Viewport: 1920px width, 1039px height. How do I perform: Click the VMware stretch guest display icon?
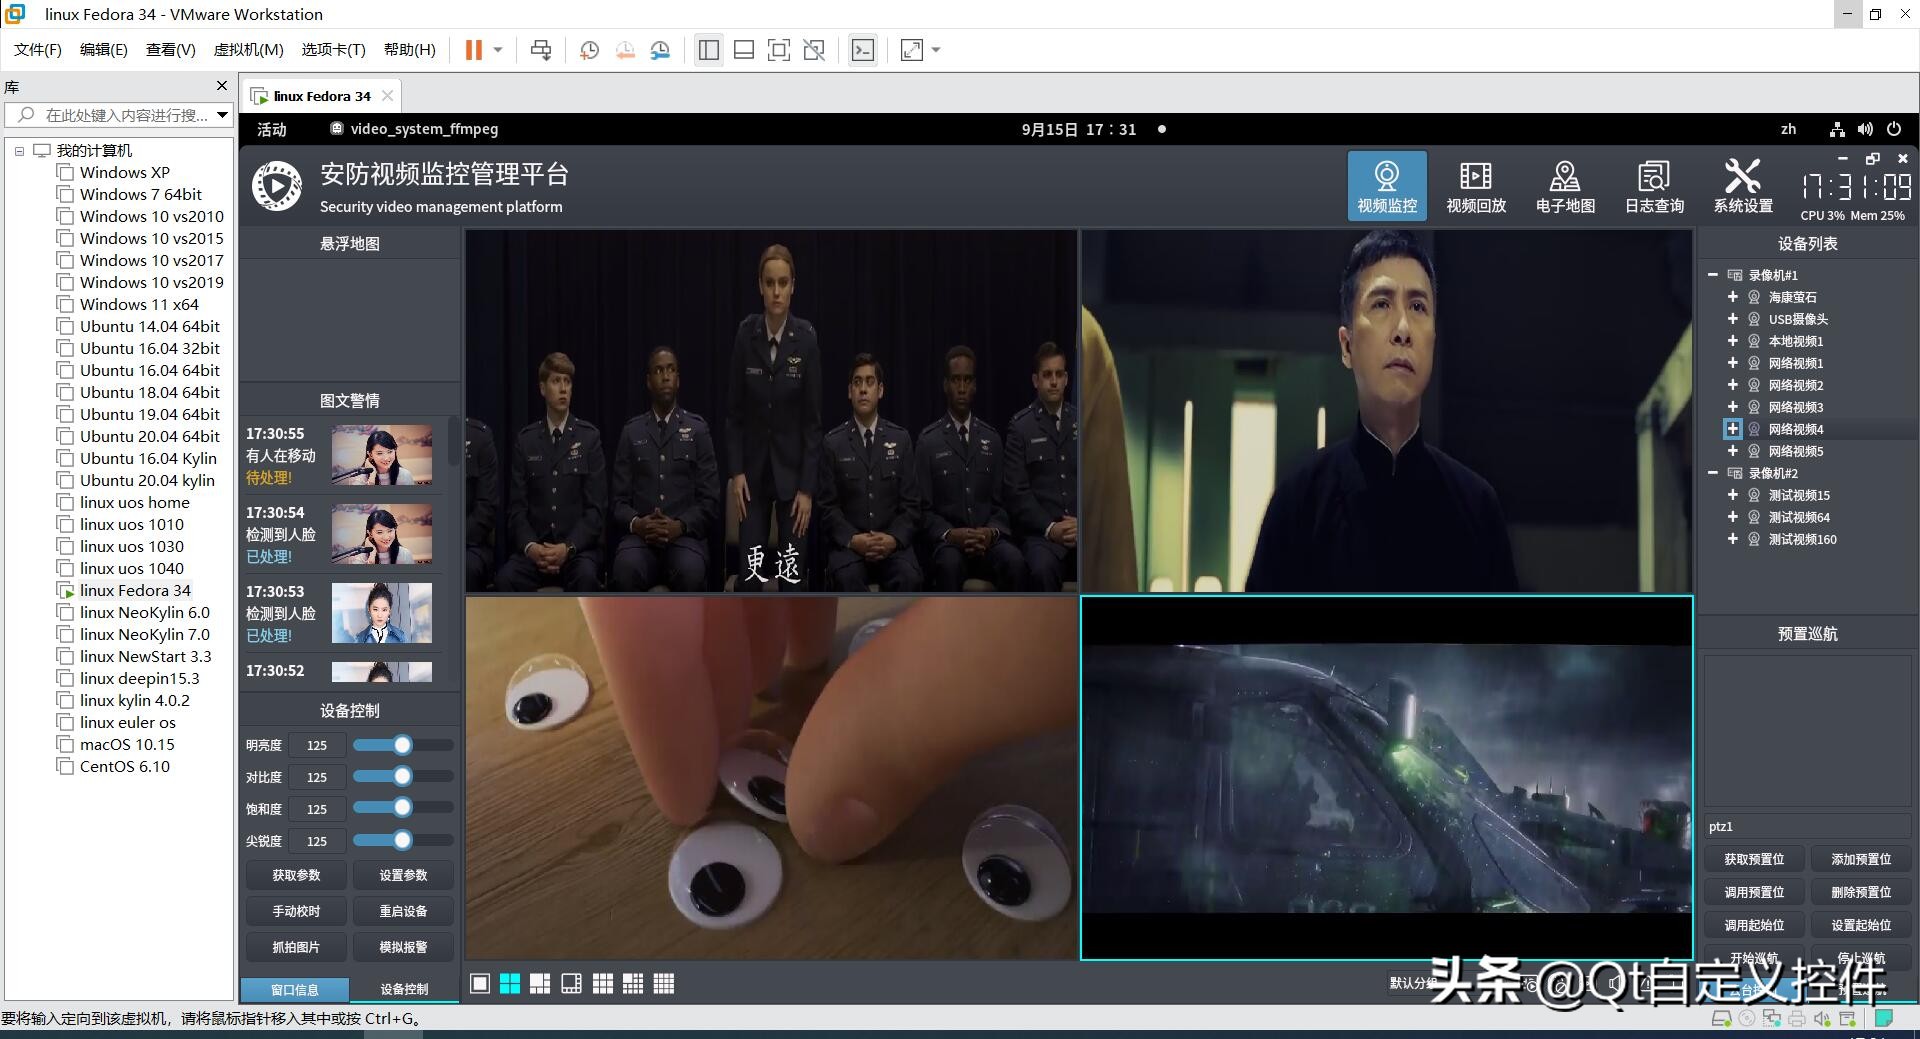point(912,50)
